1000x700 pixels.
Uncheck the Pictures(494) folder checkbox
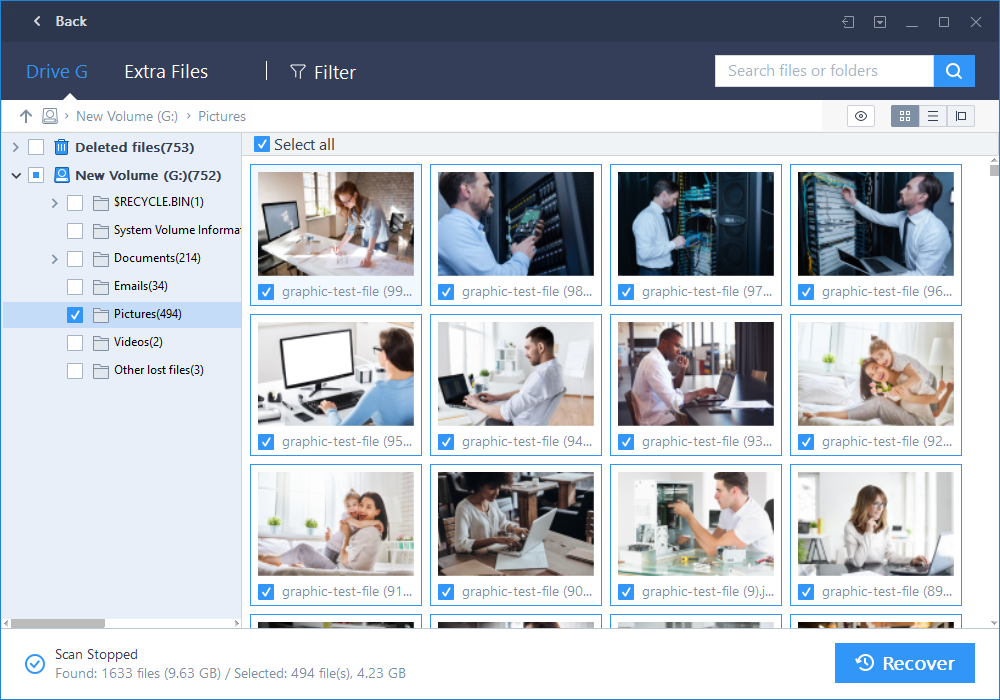coord(74,314)
